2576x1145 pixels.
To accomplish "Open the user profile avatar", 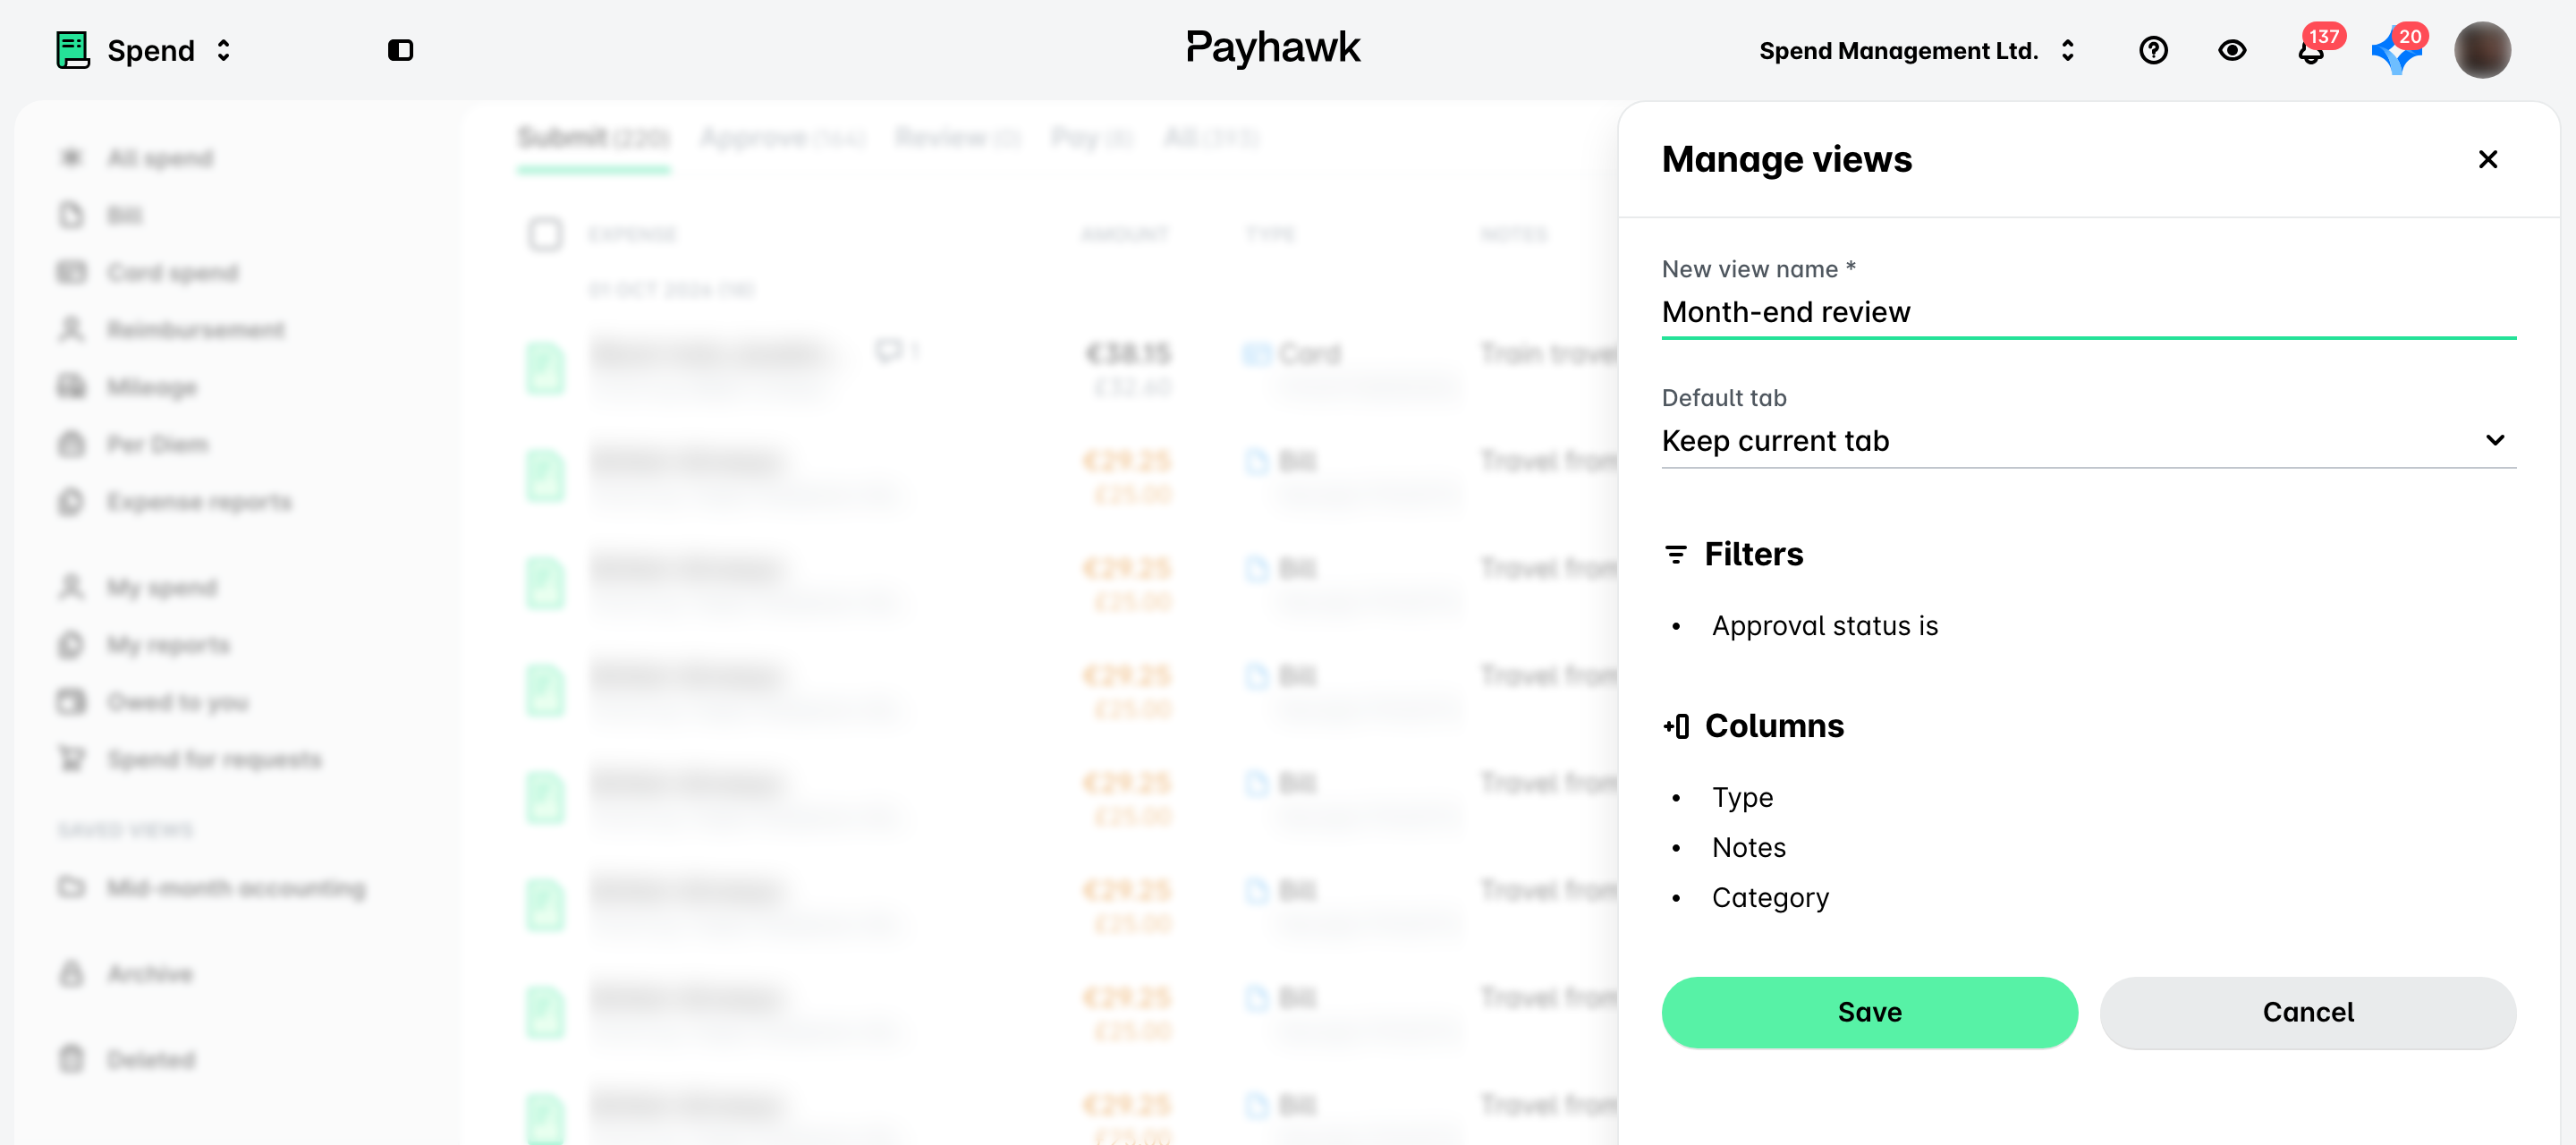I will [2482, 50].
